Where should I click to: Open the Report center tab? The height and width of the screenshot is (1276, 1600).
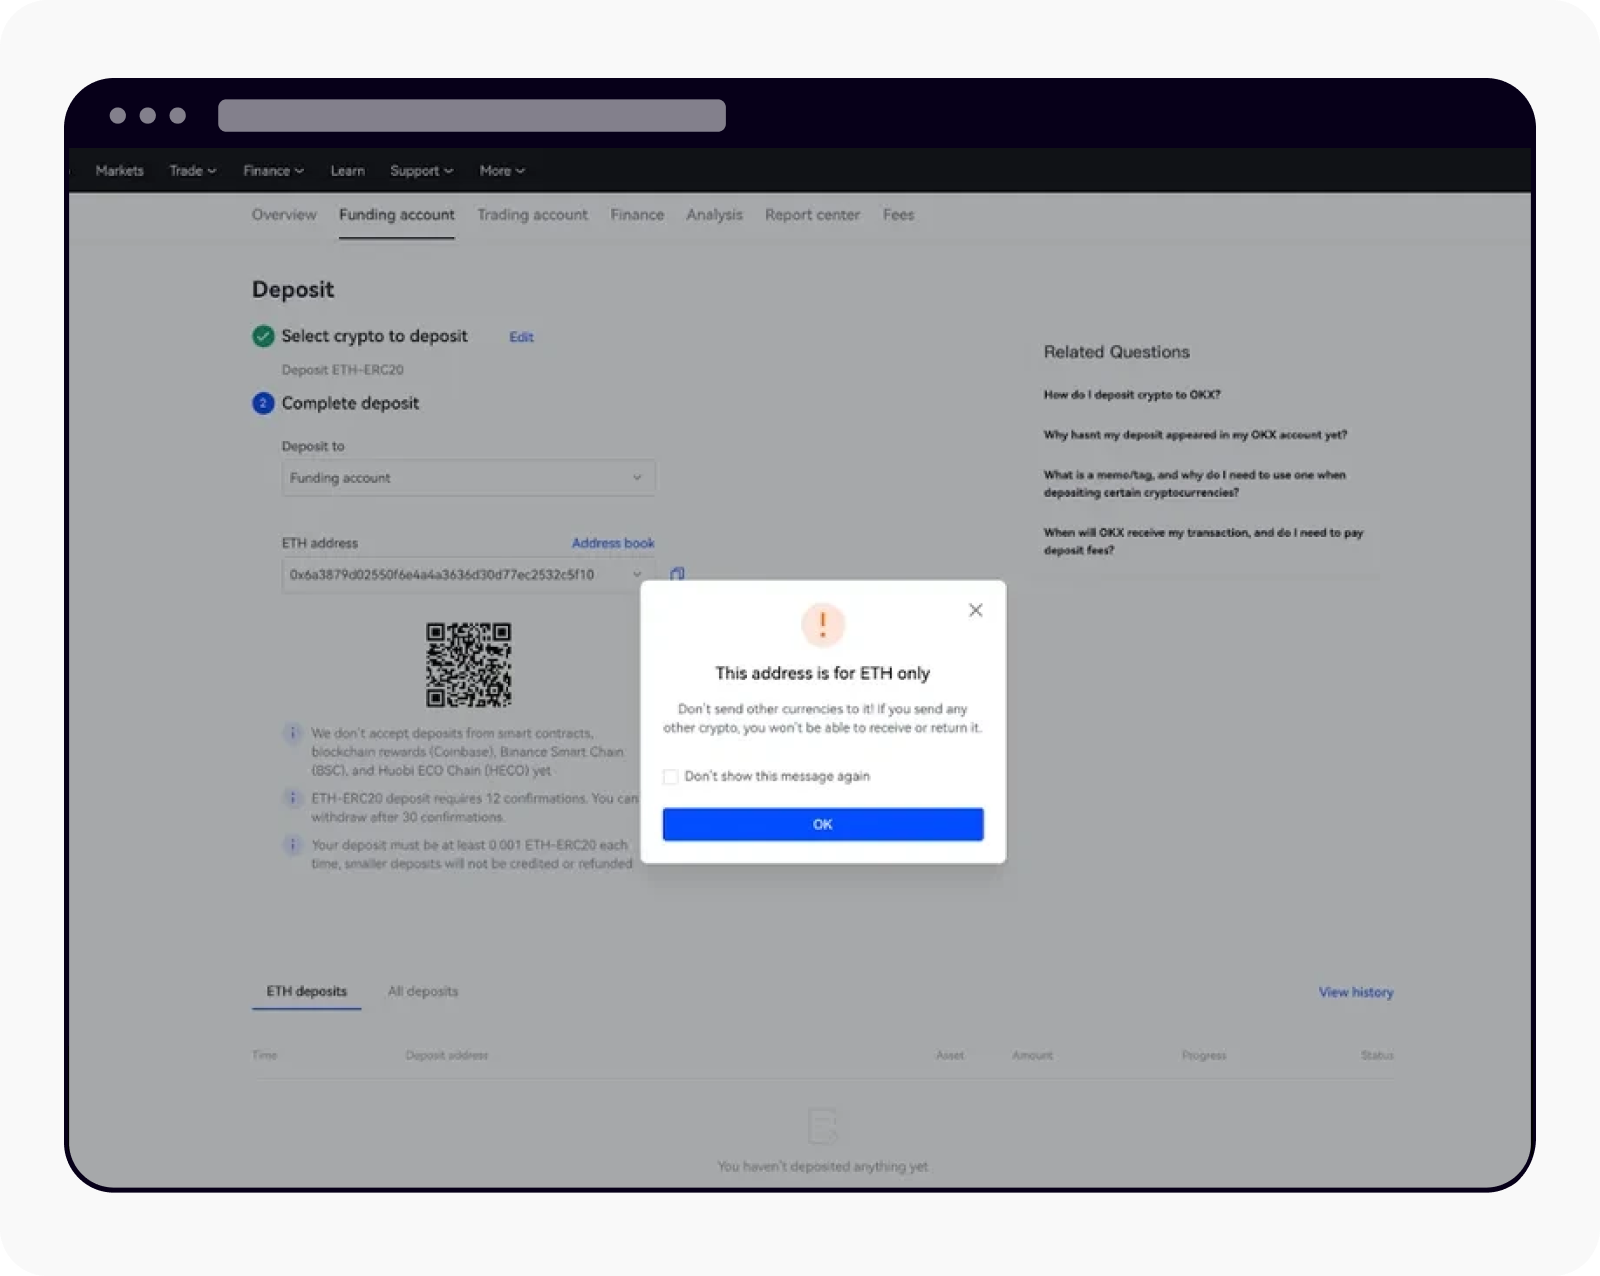point(813,215)
